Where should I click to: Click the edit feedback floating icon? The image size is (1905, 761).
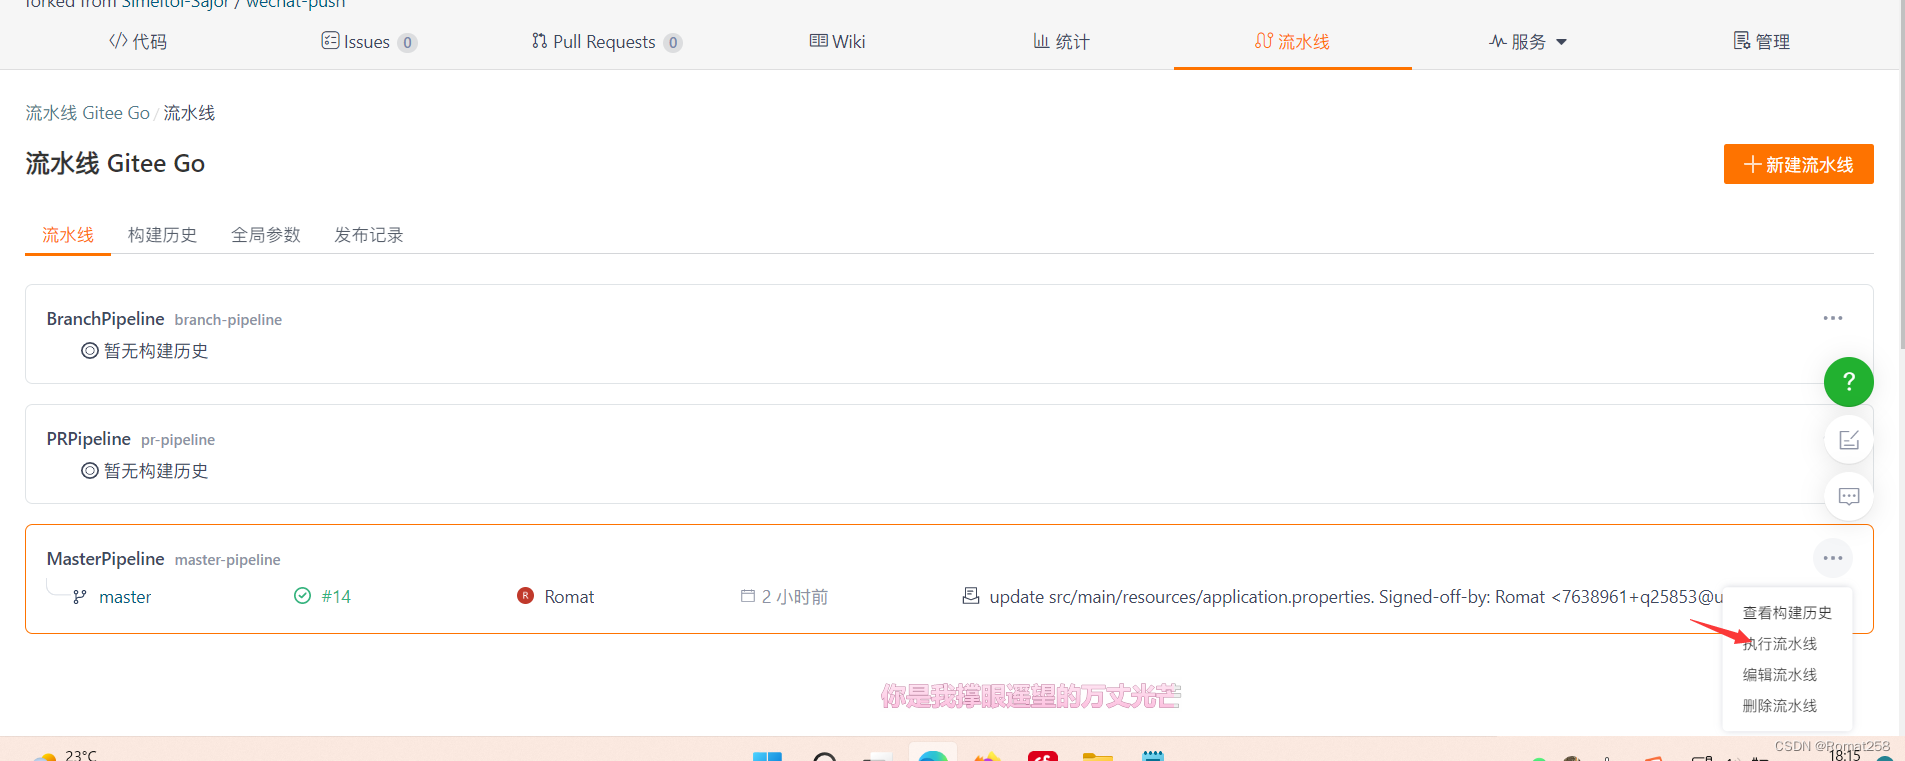[x=1848, y=440]
